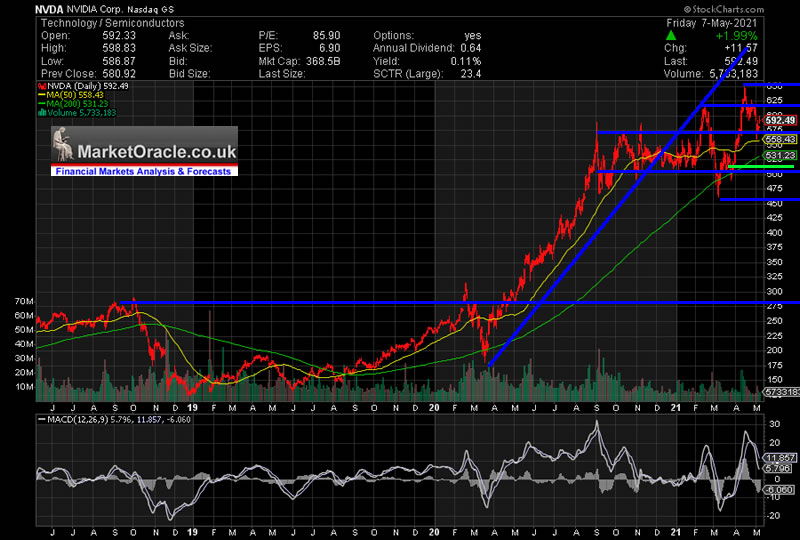This screenshot has width=800, height=540.
Task: Click the Volume legend marker
Action: 39,112
